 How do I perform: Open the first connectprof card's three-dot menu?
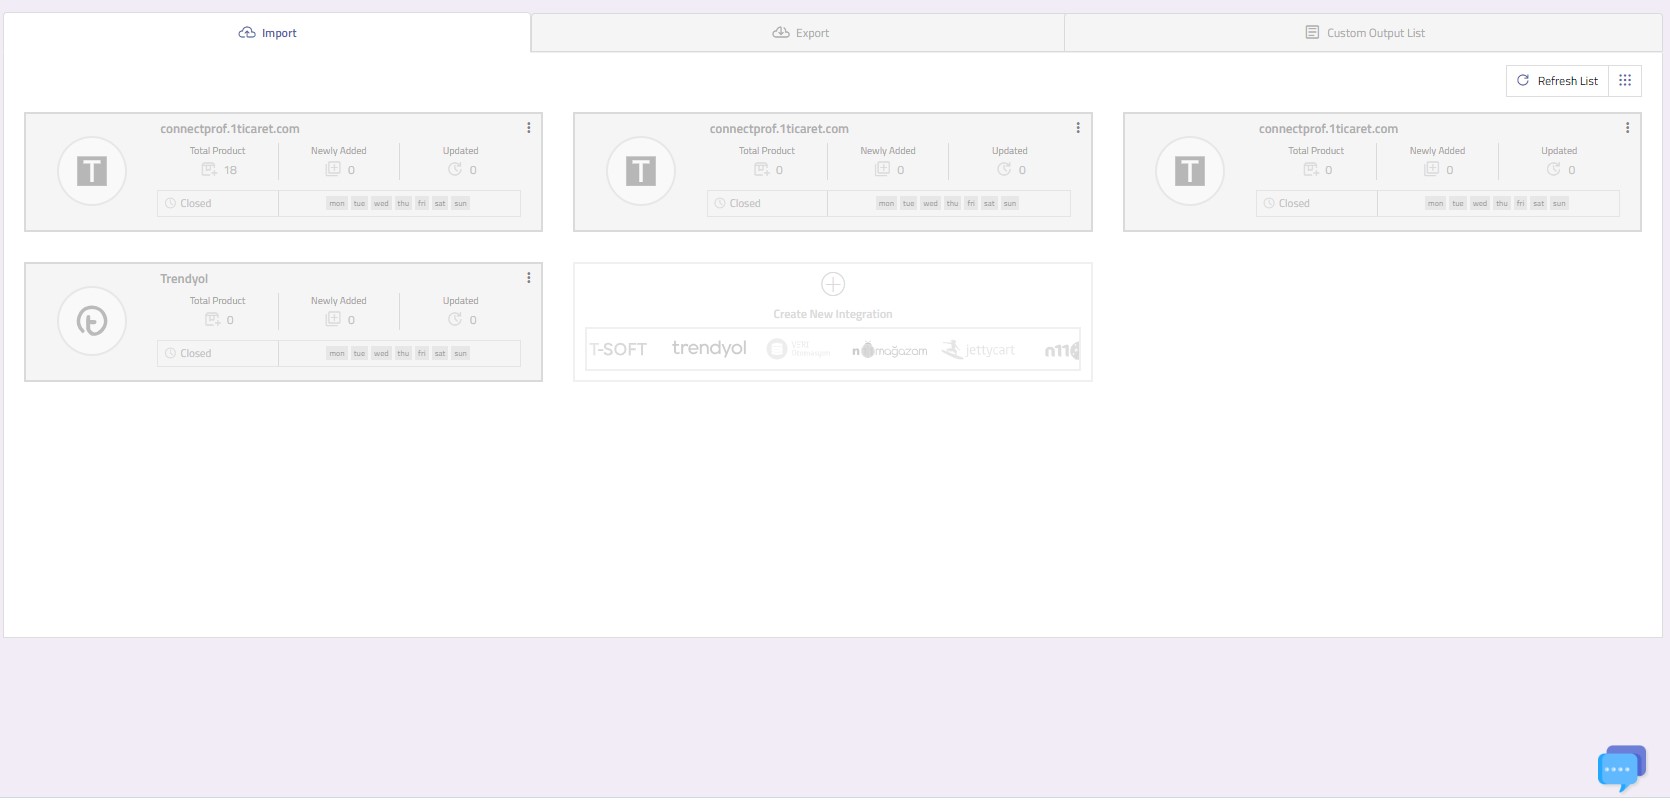tap(529, 128)
